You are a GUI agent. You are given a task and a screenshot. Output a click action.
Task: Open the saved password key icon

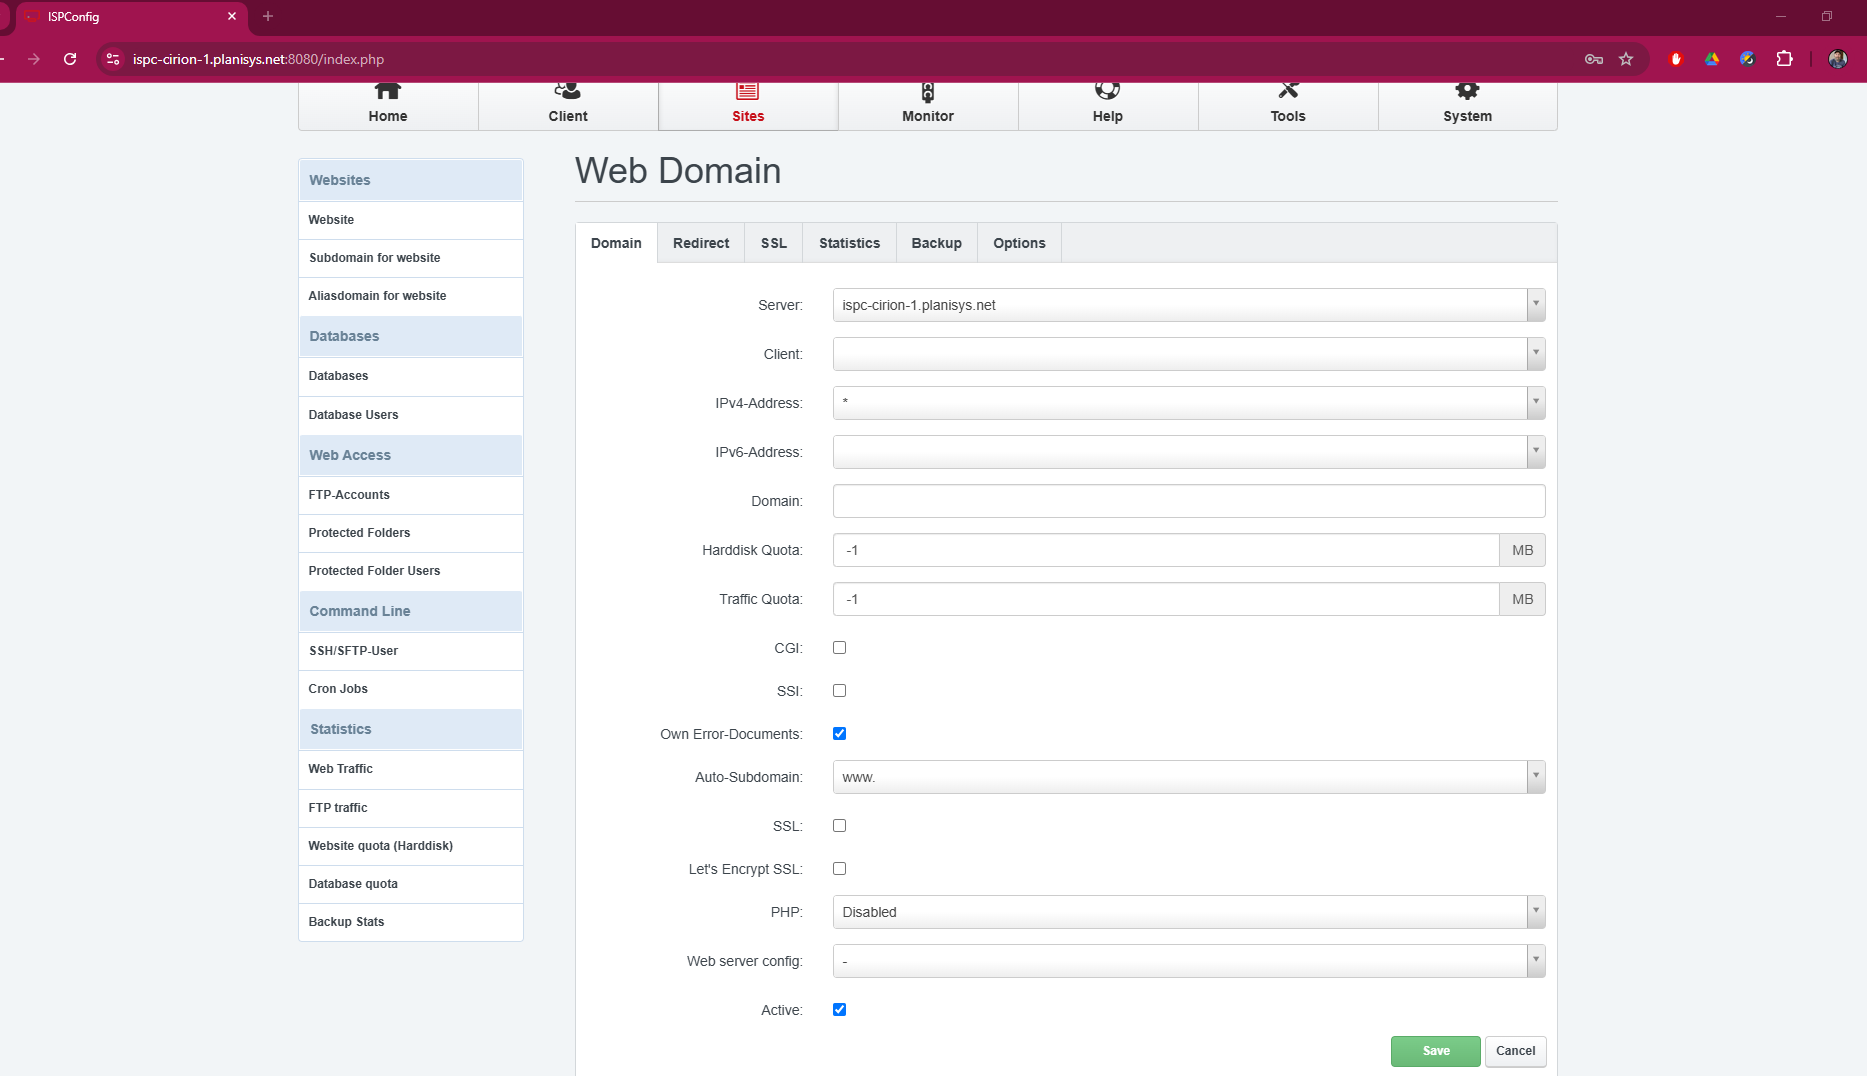coord(1594,59)
